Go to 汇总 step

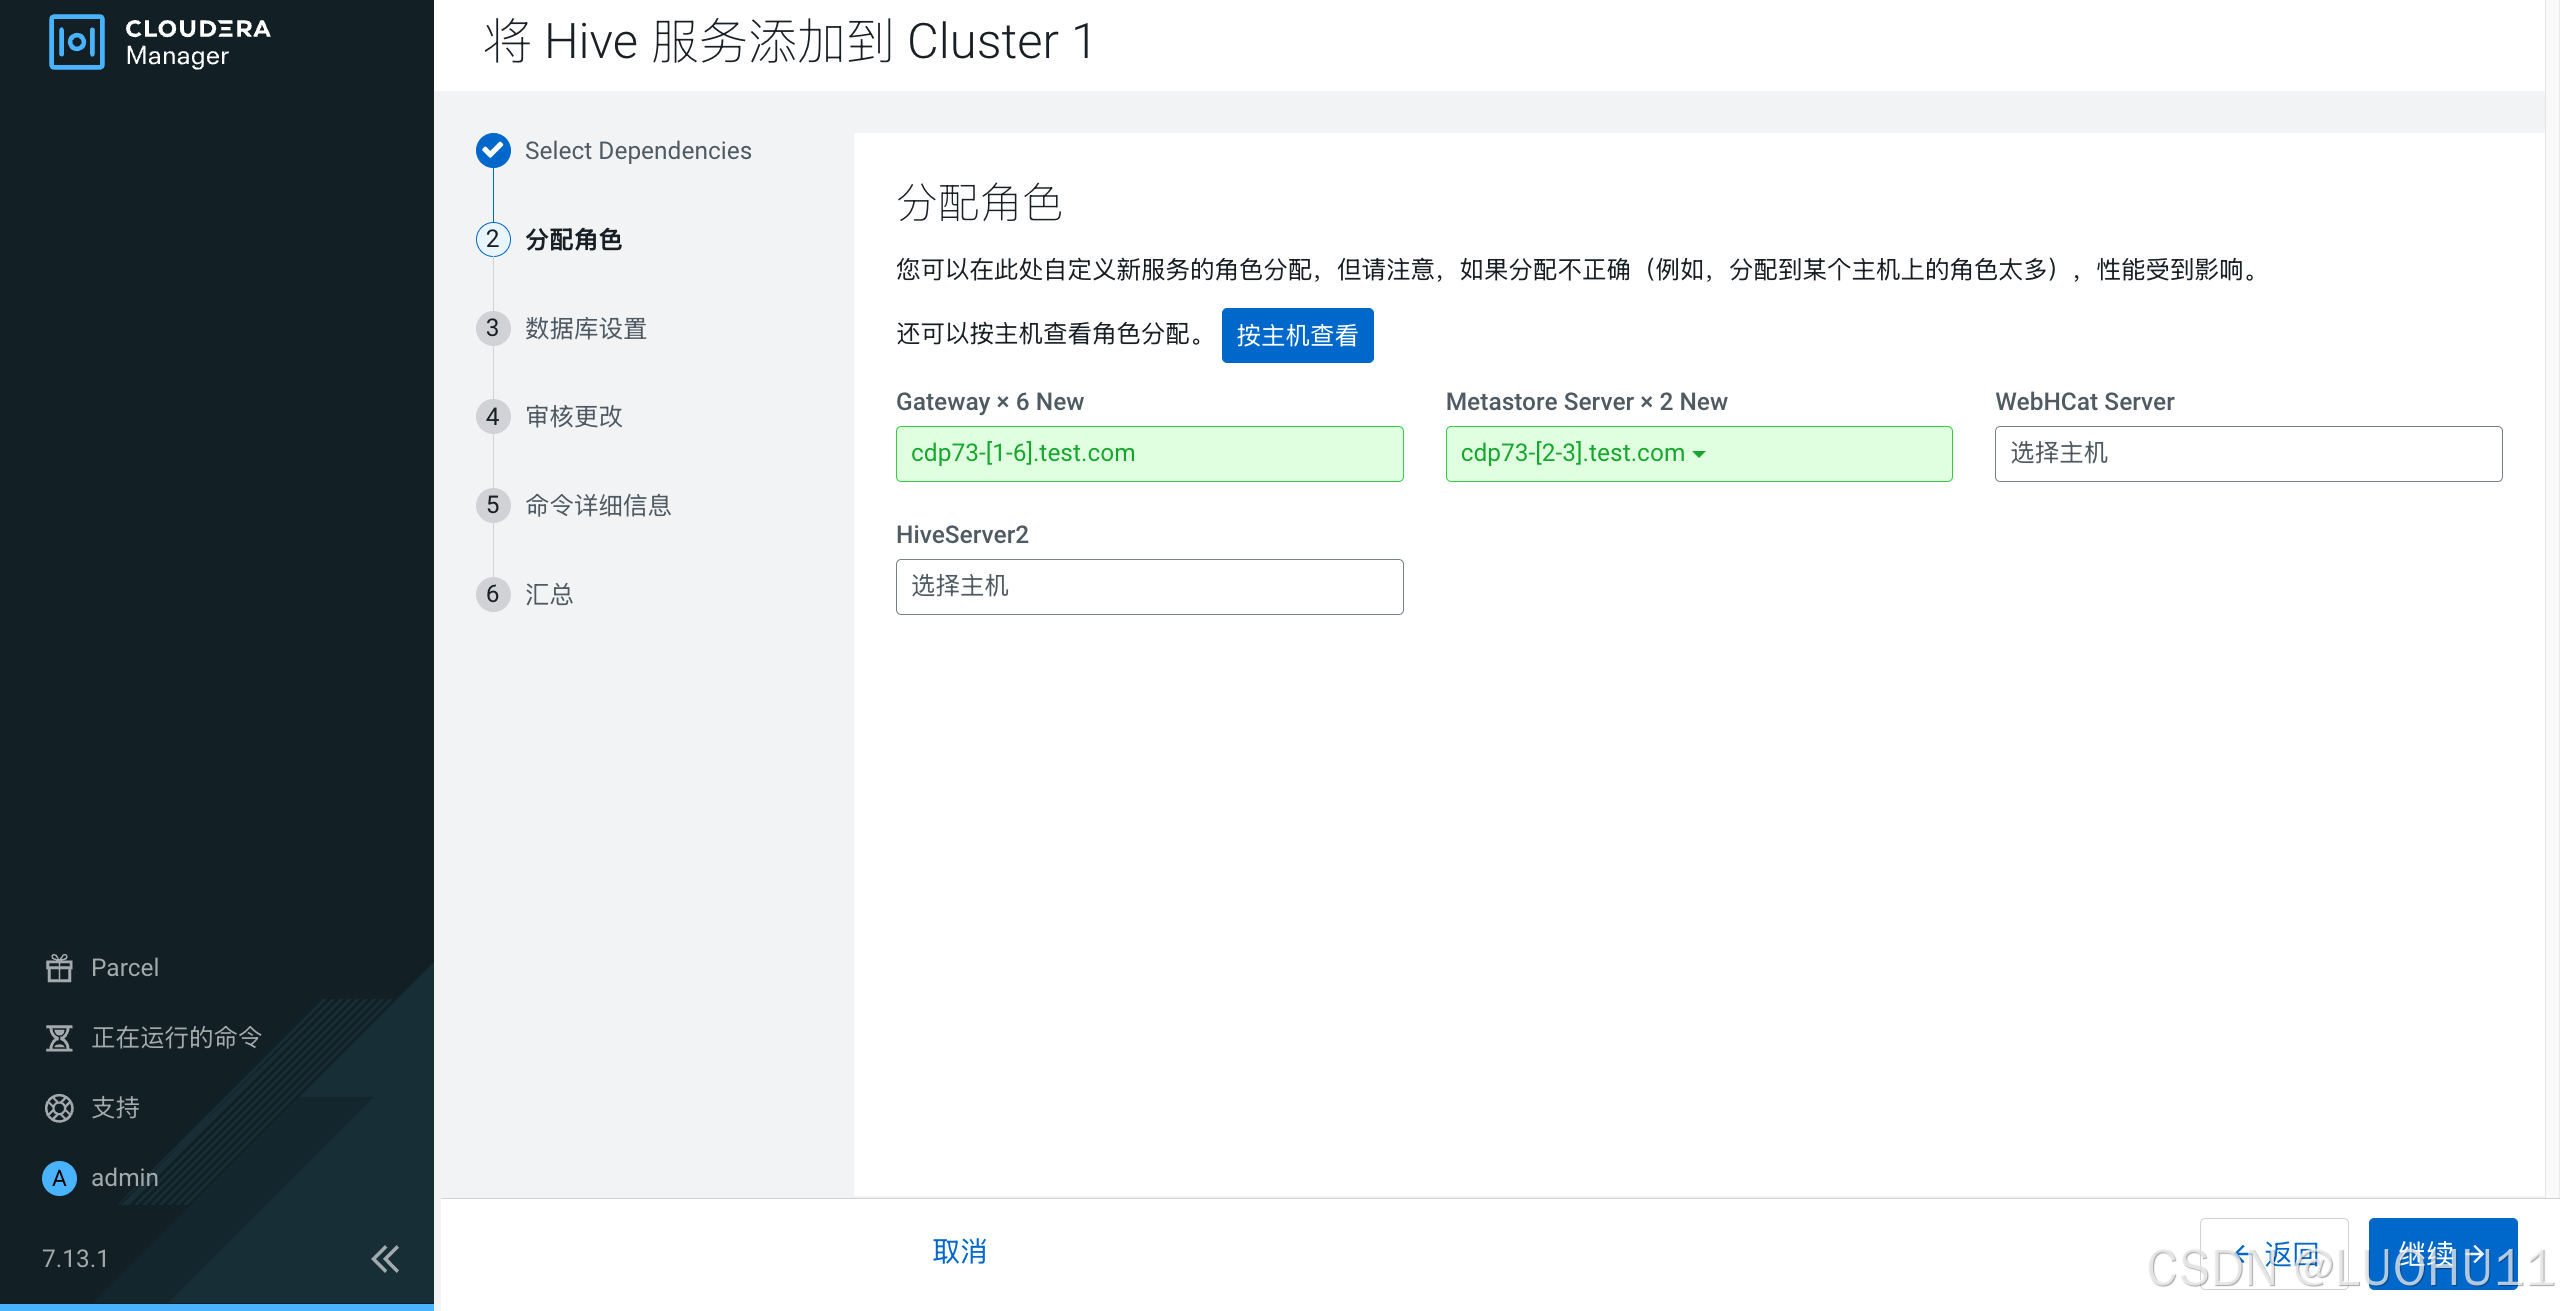(x=549, y=594)
